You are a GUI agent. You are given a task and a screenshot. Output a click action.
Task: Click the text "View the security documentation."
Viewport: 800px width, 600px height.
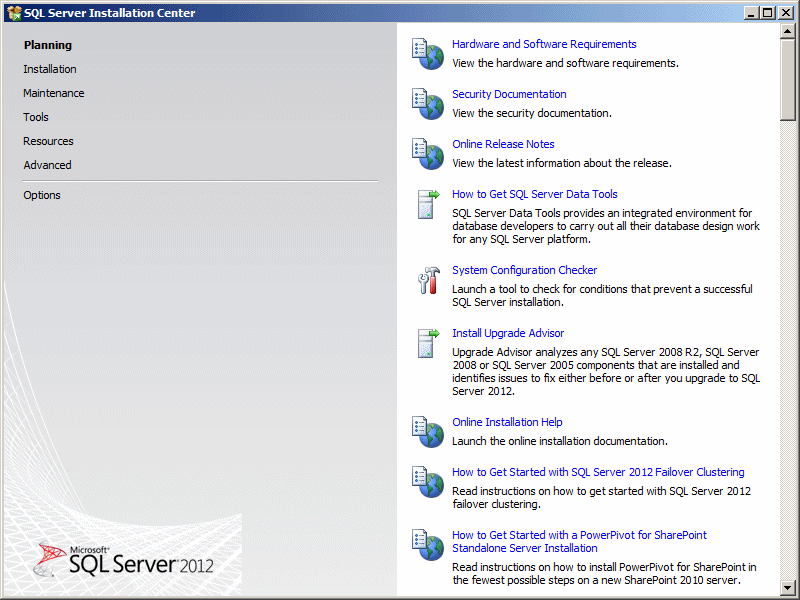(532, 113)
